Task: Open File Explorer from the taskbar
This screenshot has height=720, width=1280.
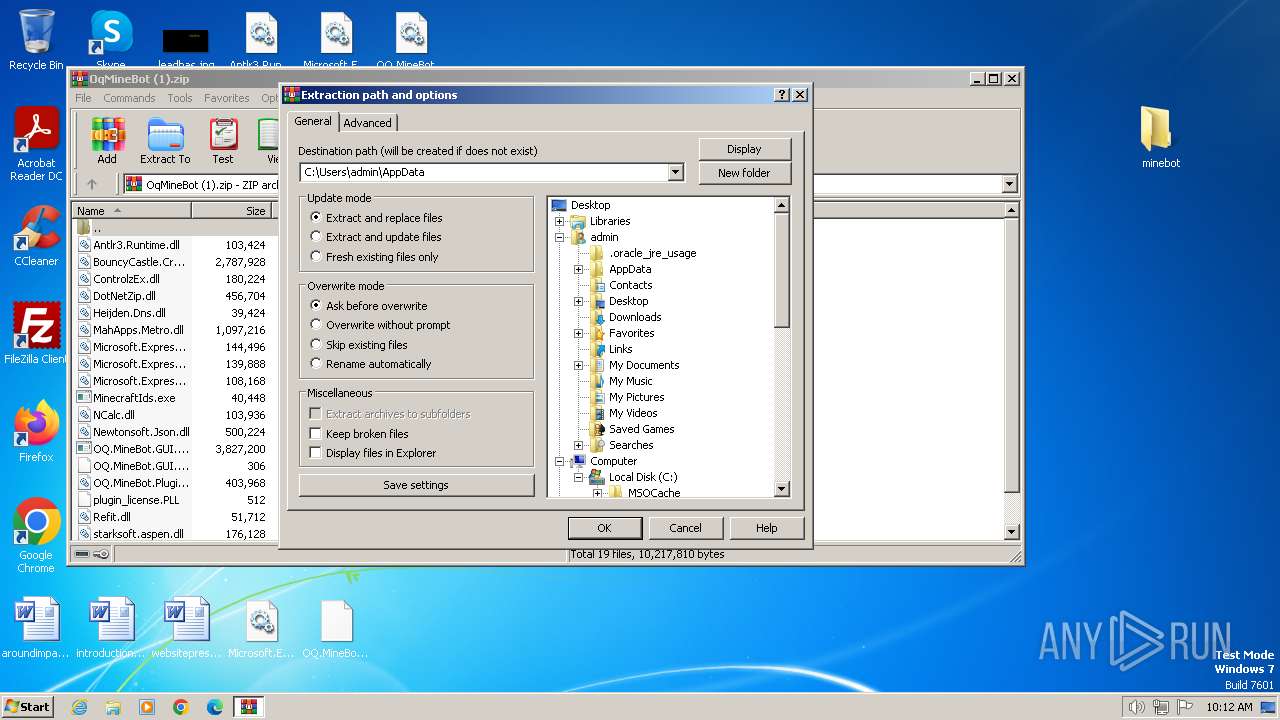Action: (113, 707)
